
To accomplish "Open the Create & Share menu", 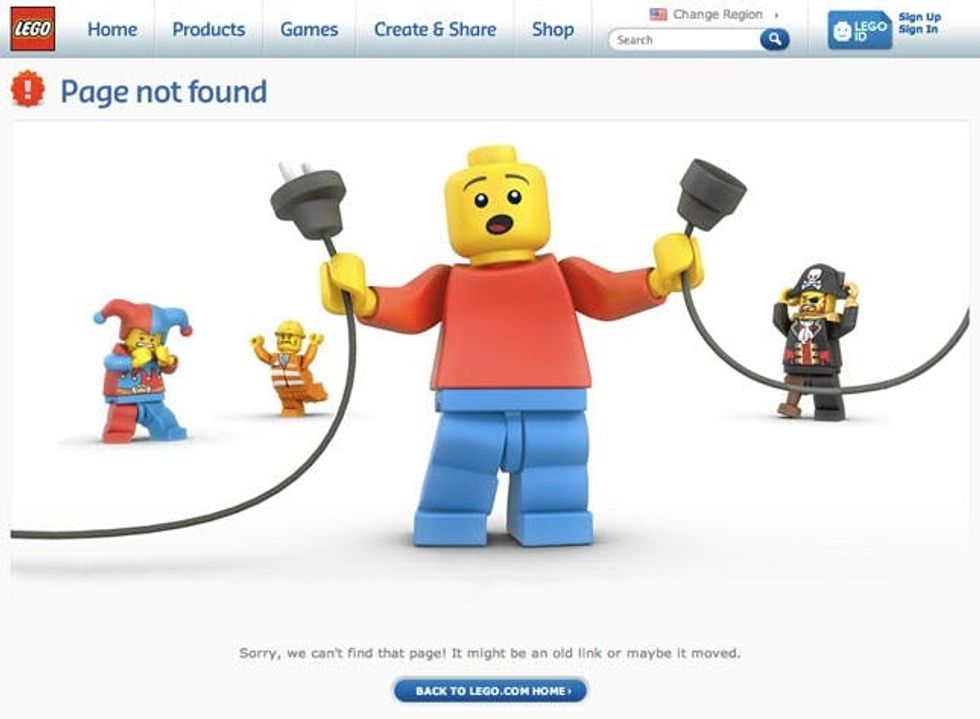I will [435, 29].
